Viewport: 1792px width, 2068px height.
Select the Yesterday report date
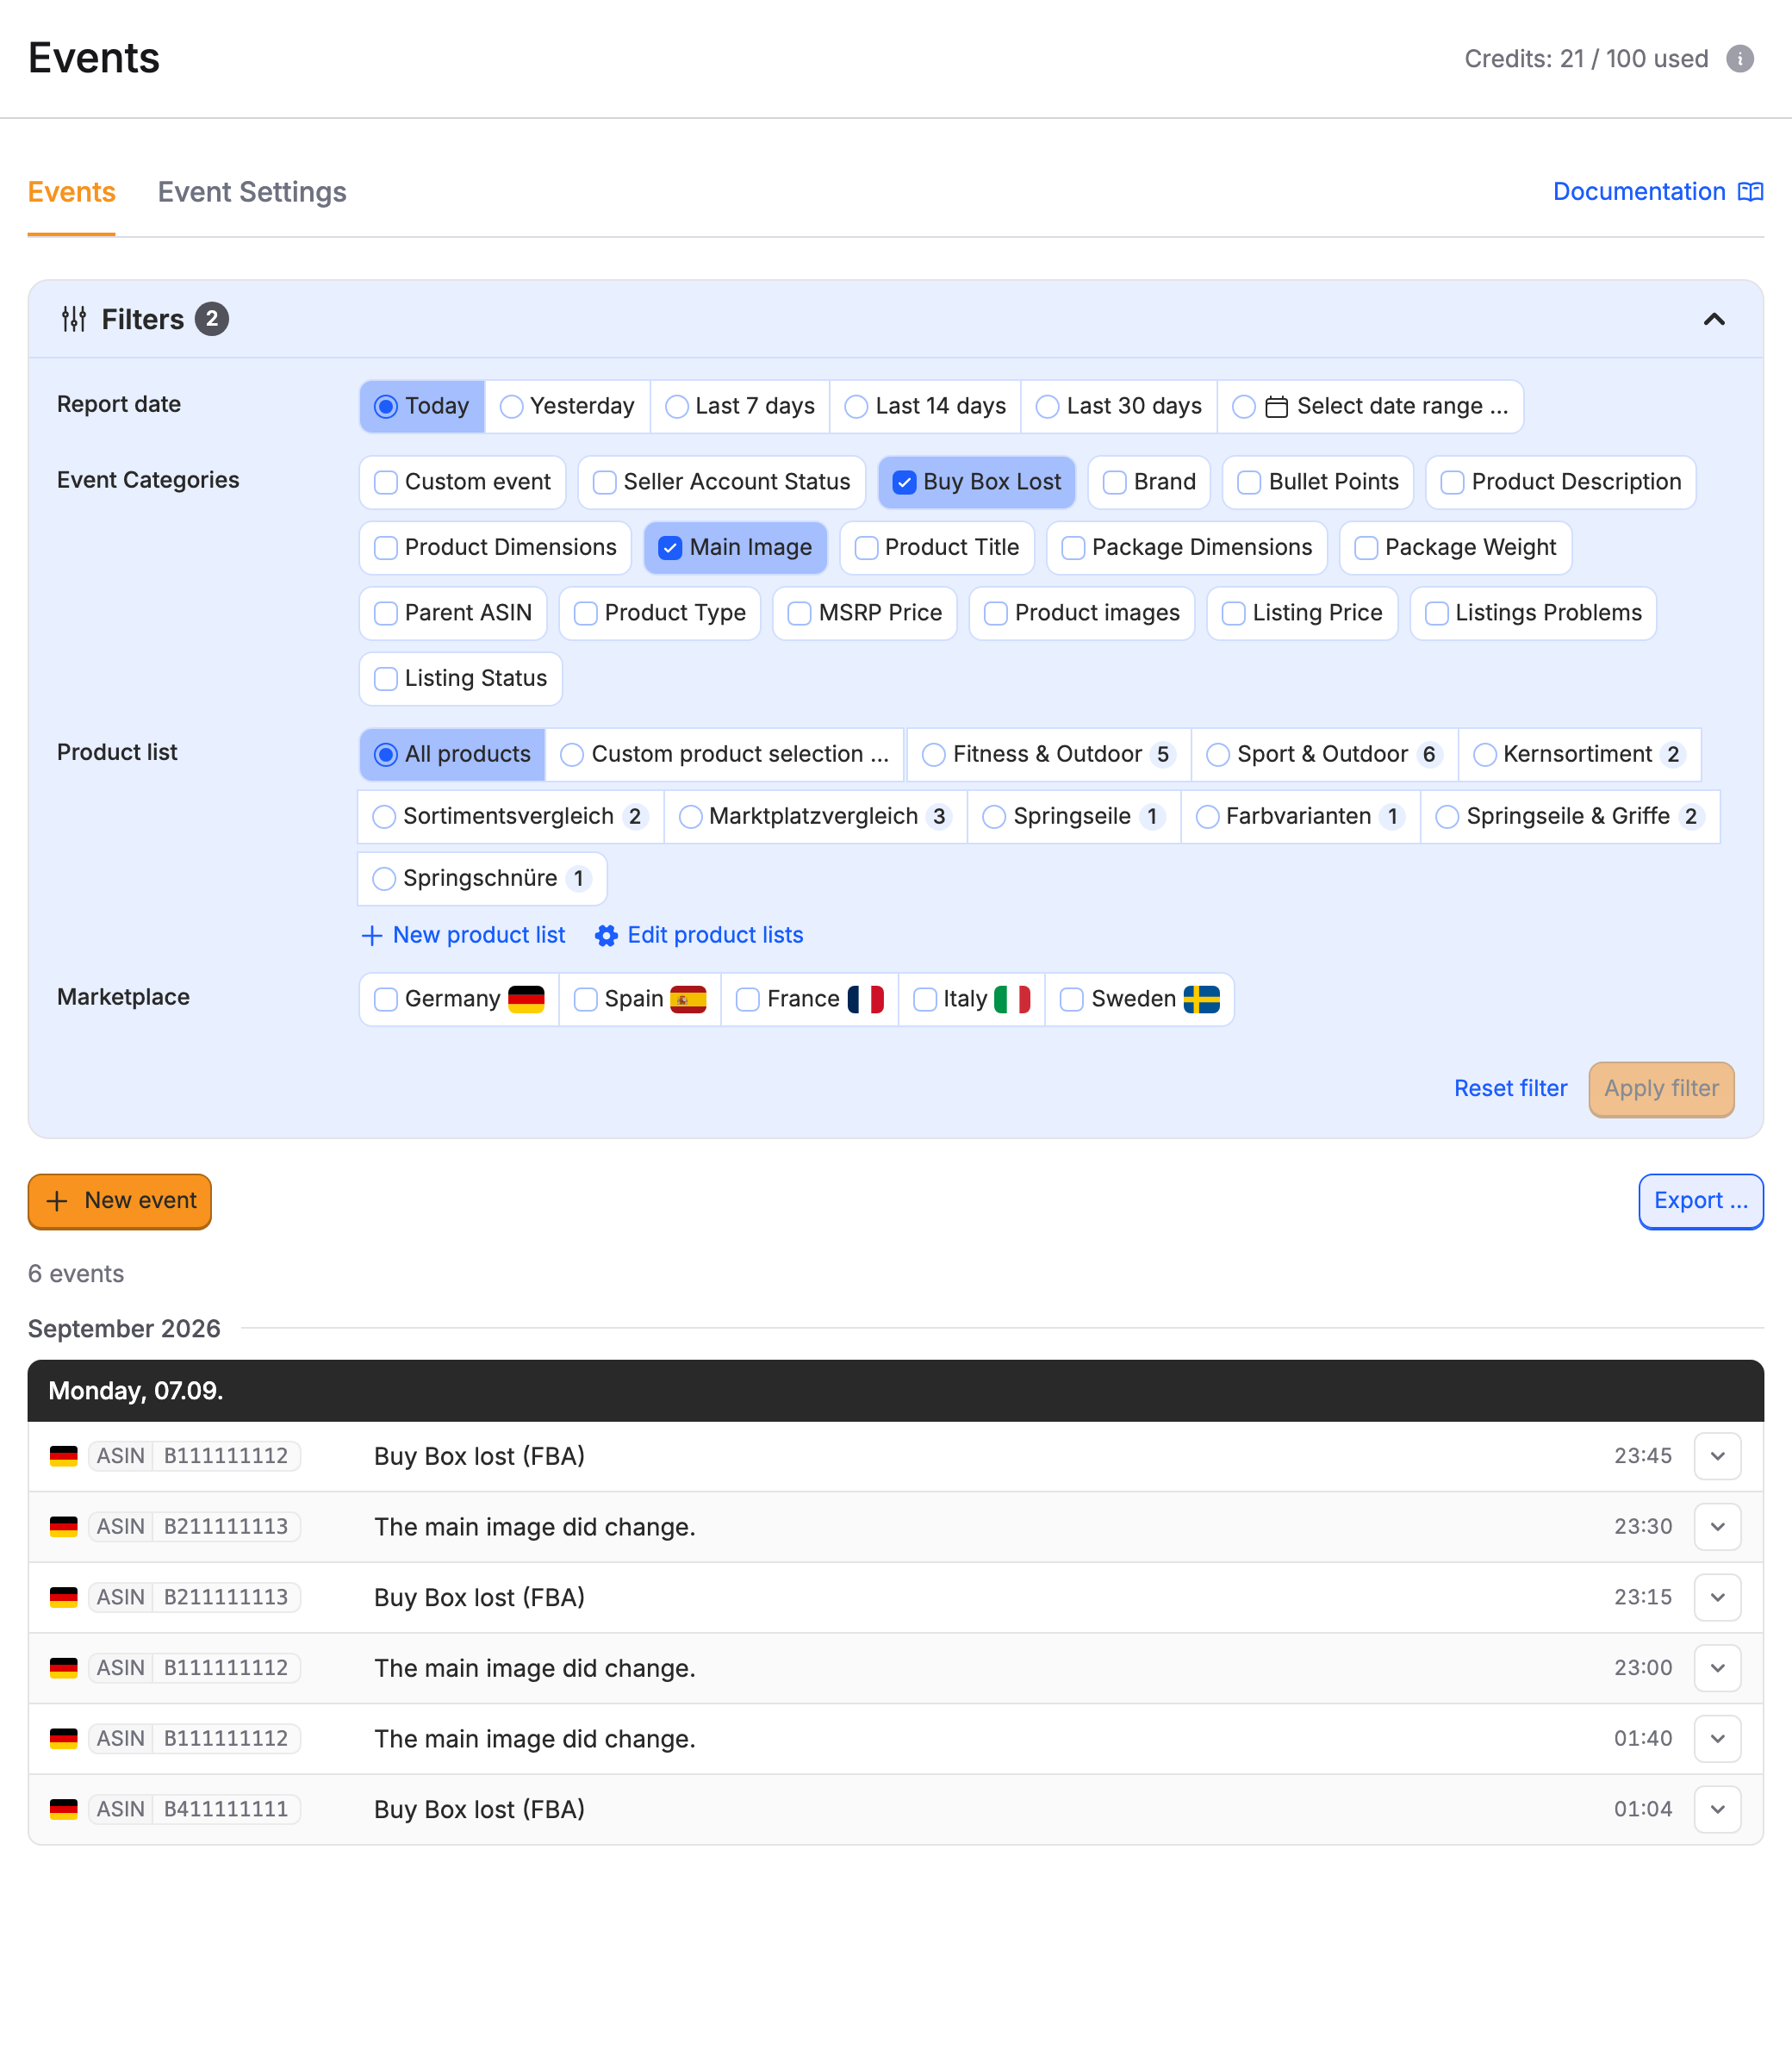(x=567, y=407)
